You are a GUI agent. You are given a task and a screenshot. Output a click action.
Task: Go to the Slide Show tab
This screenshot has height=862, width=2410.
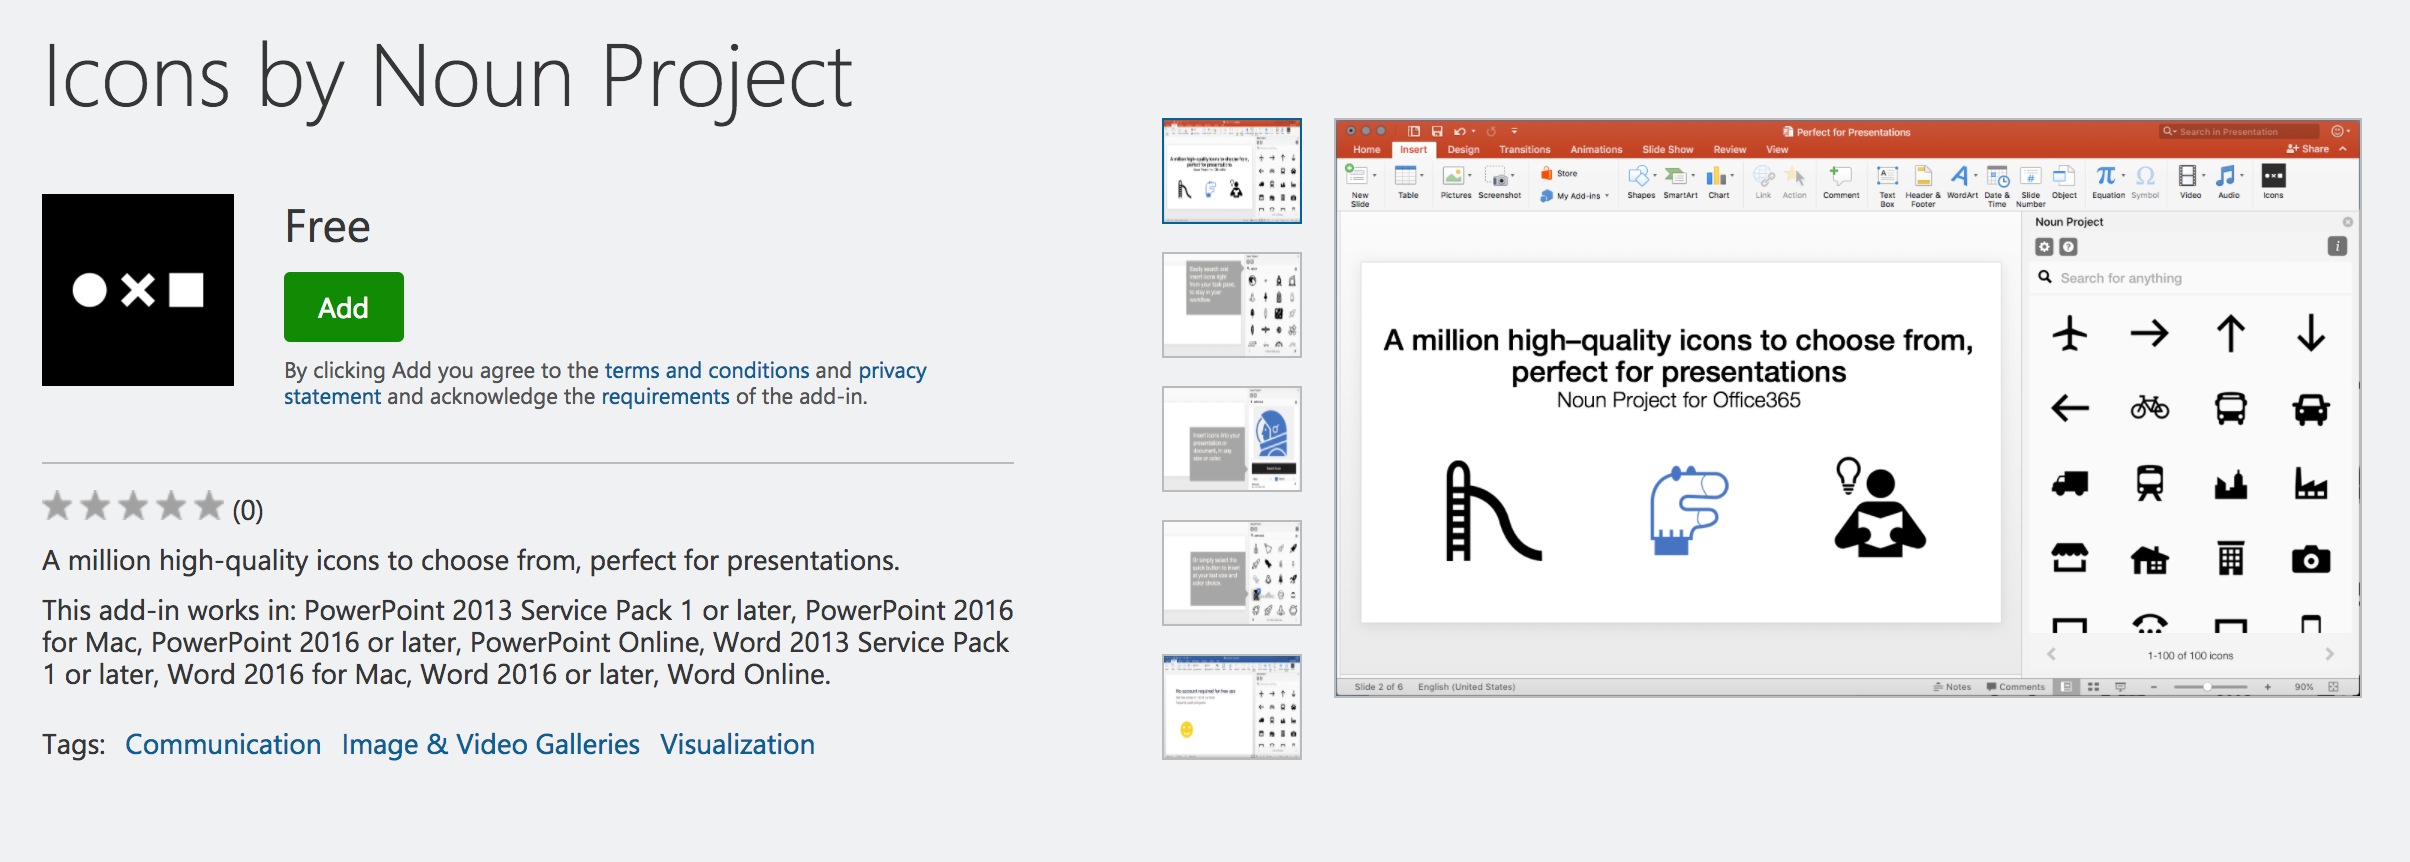1667,150
